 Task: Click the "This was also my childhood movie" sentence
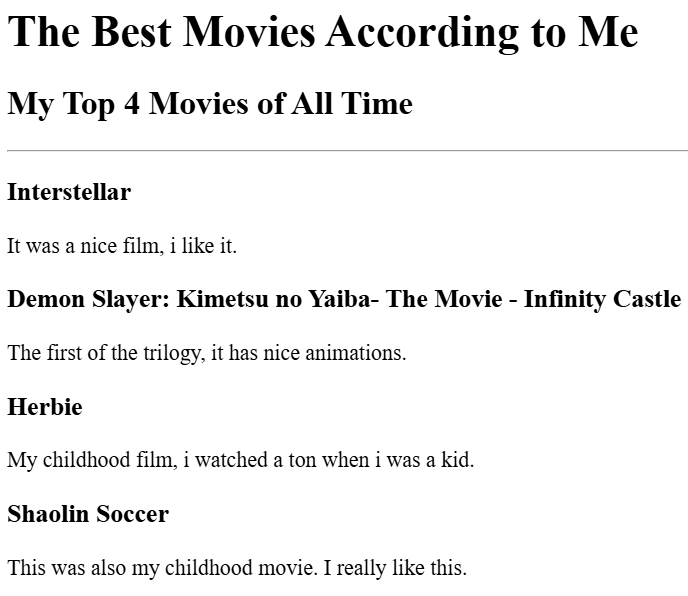pos(162,568)
